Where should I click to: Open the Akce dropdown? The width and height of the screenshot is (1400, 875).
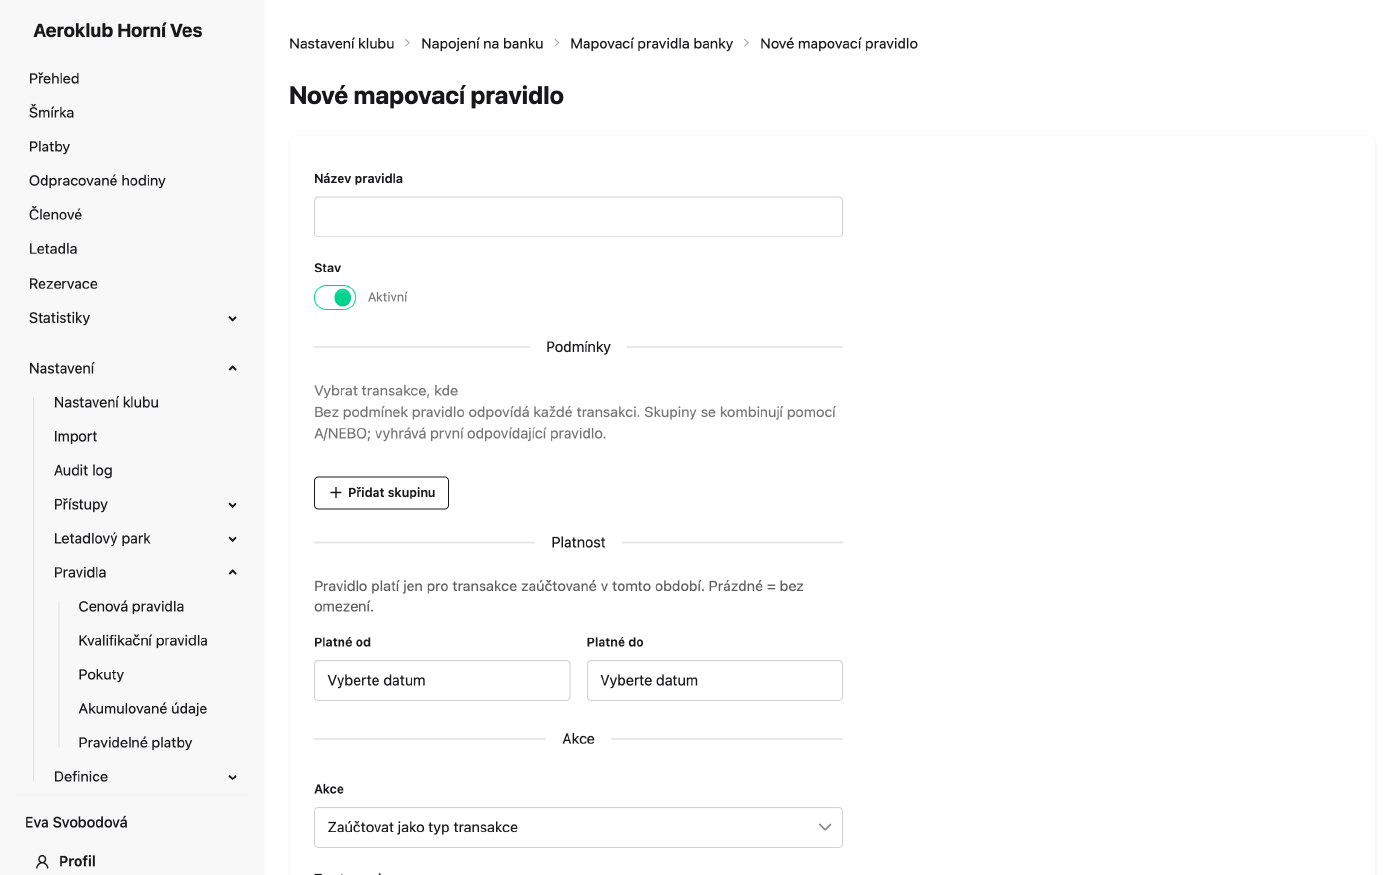coord(578,827)
